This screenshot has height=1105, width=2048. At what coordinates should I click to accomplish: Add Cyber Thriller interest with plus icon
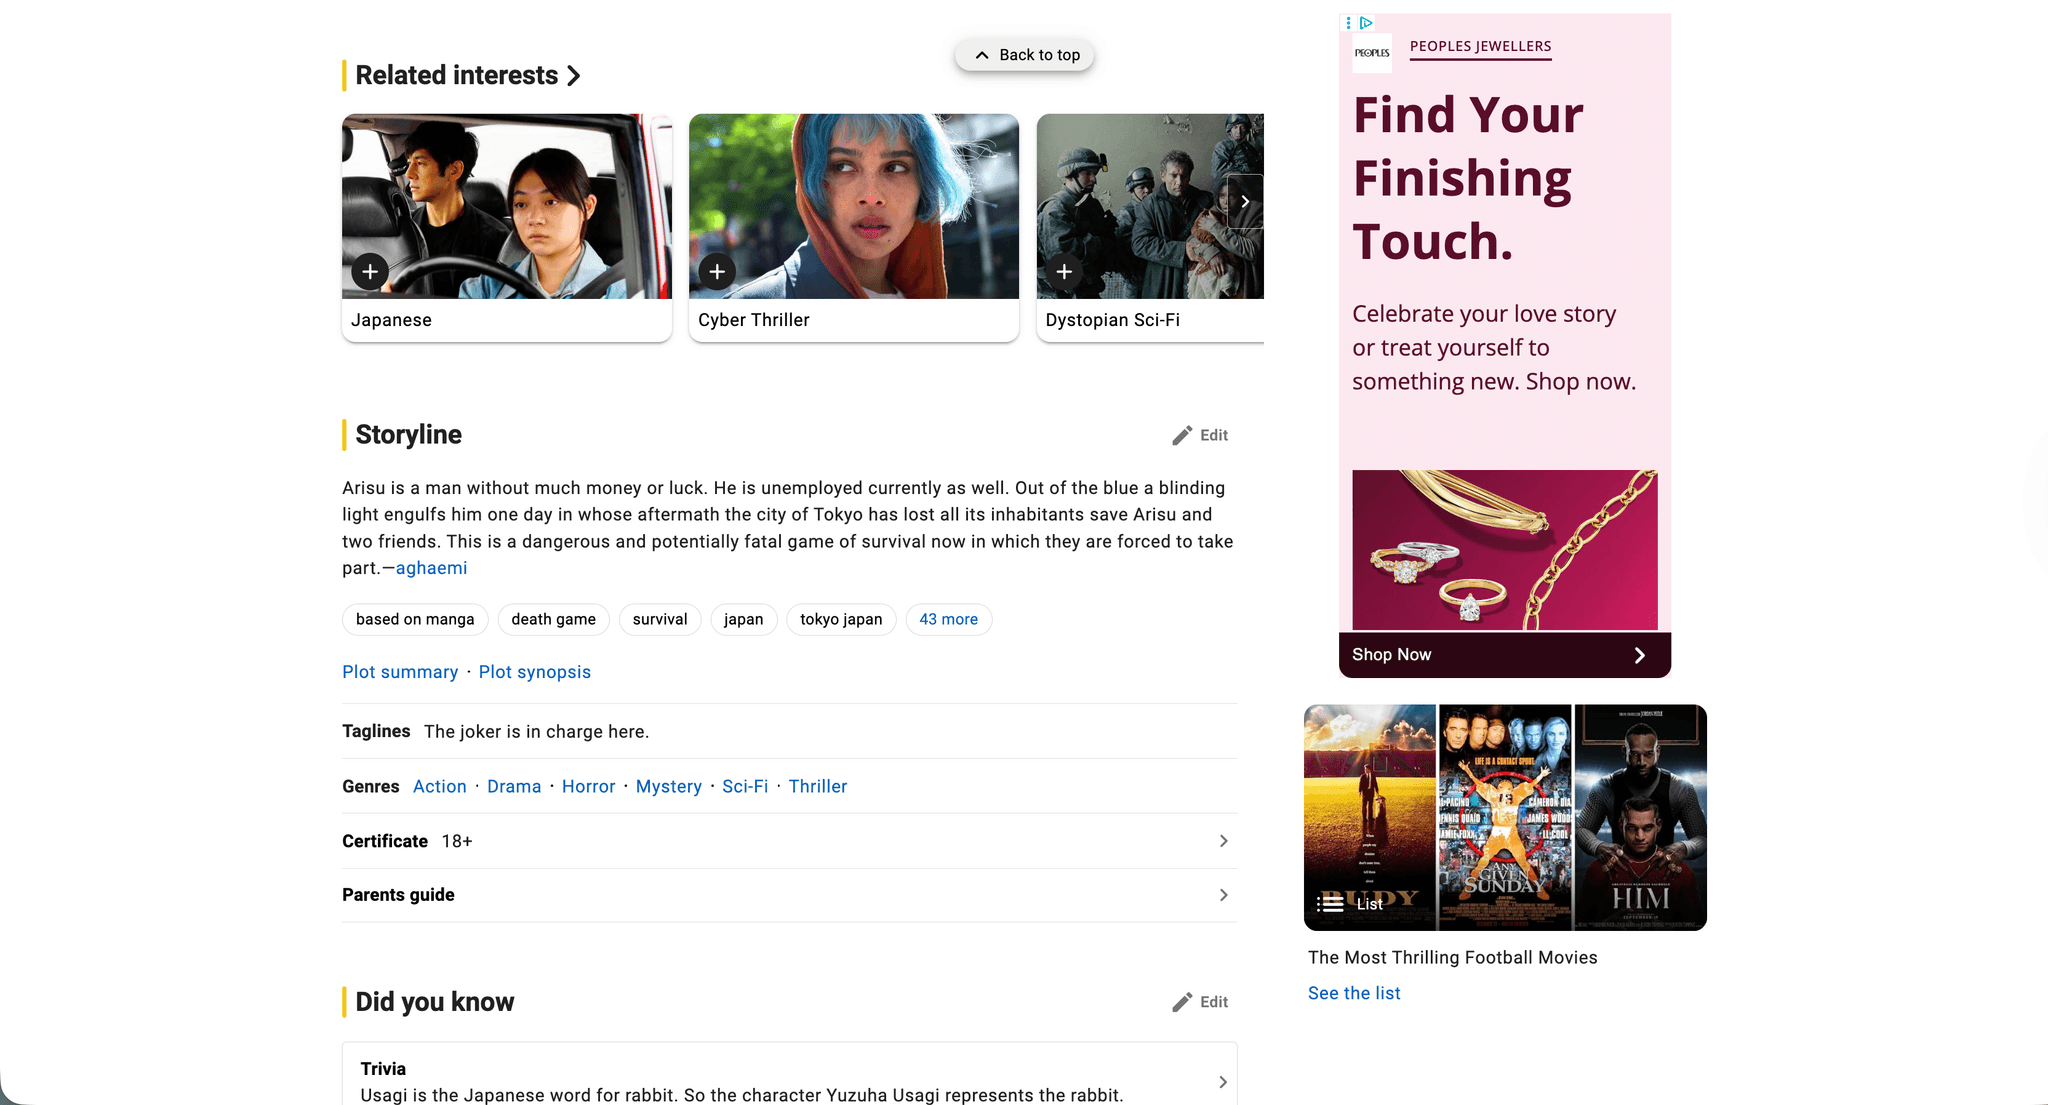(x=717, y=271)
